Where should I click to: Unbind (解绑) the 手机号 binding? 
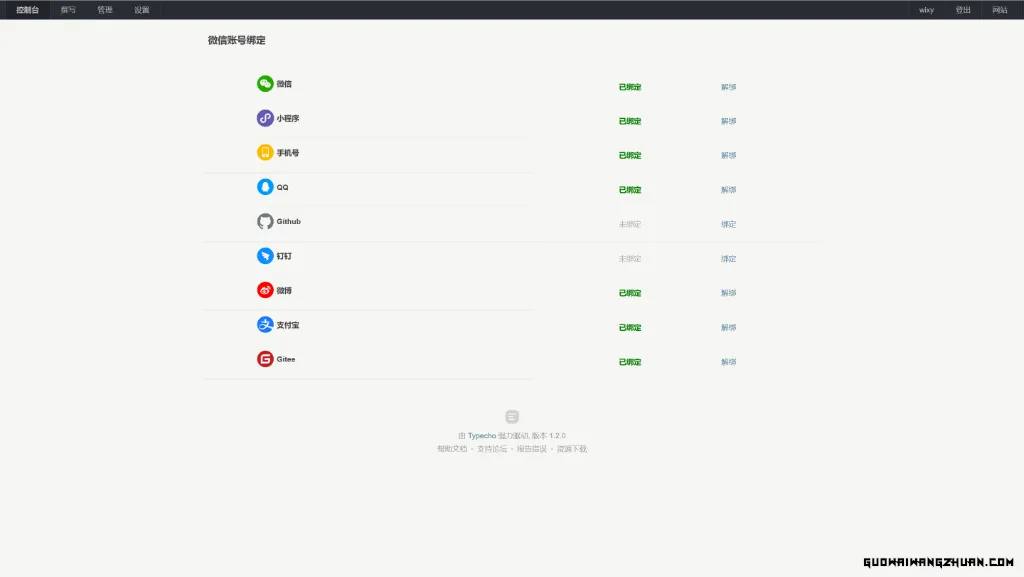(x=728, y=155)
